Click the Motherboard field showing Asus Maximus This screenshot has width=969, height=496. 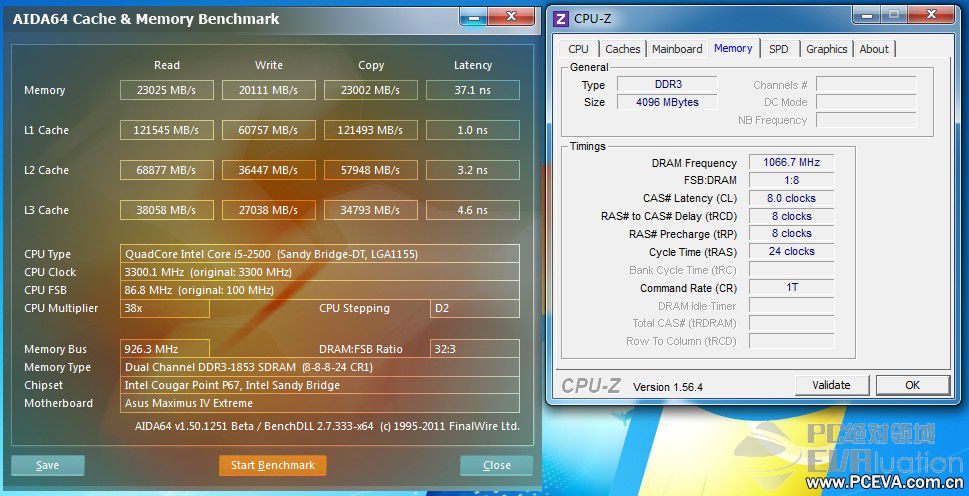tap(319, 403)
